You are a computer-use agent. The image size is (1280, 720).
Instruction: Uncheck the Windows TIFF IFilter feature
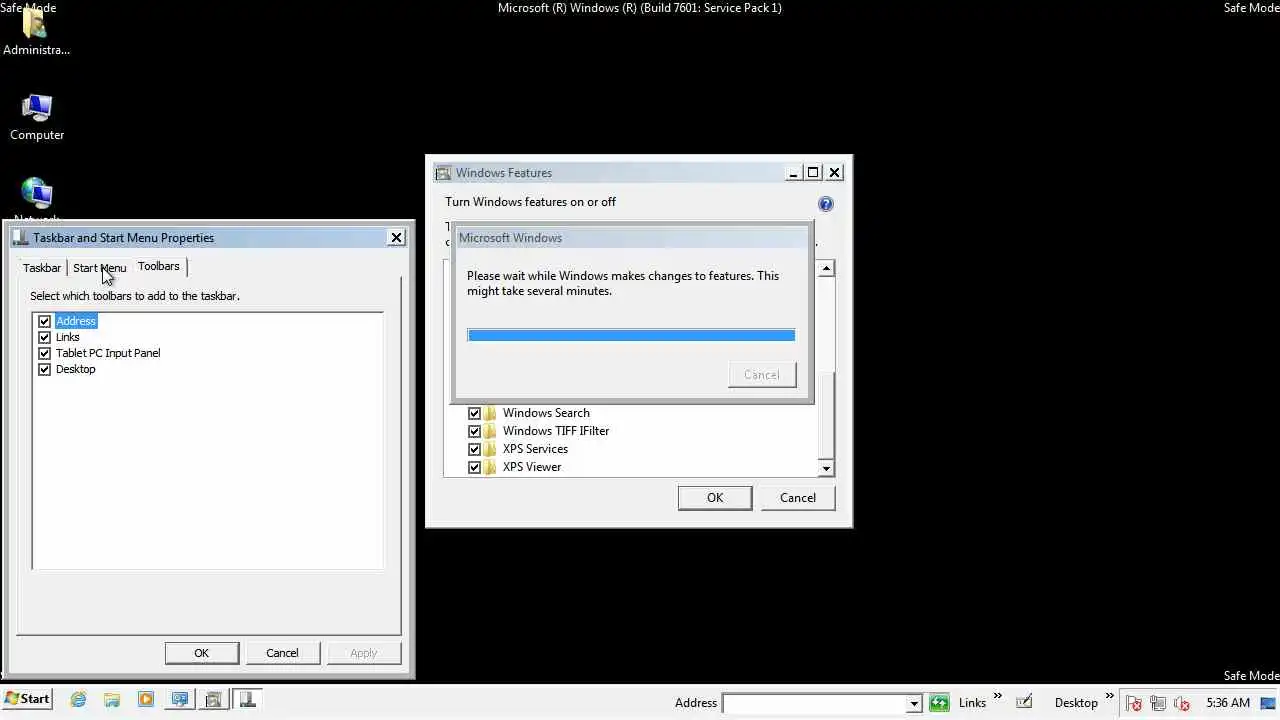point(475,431)
